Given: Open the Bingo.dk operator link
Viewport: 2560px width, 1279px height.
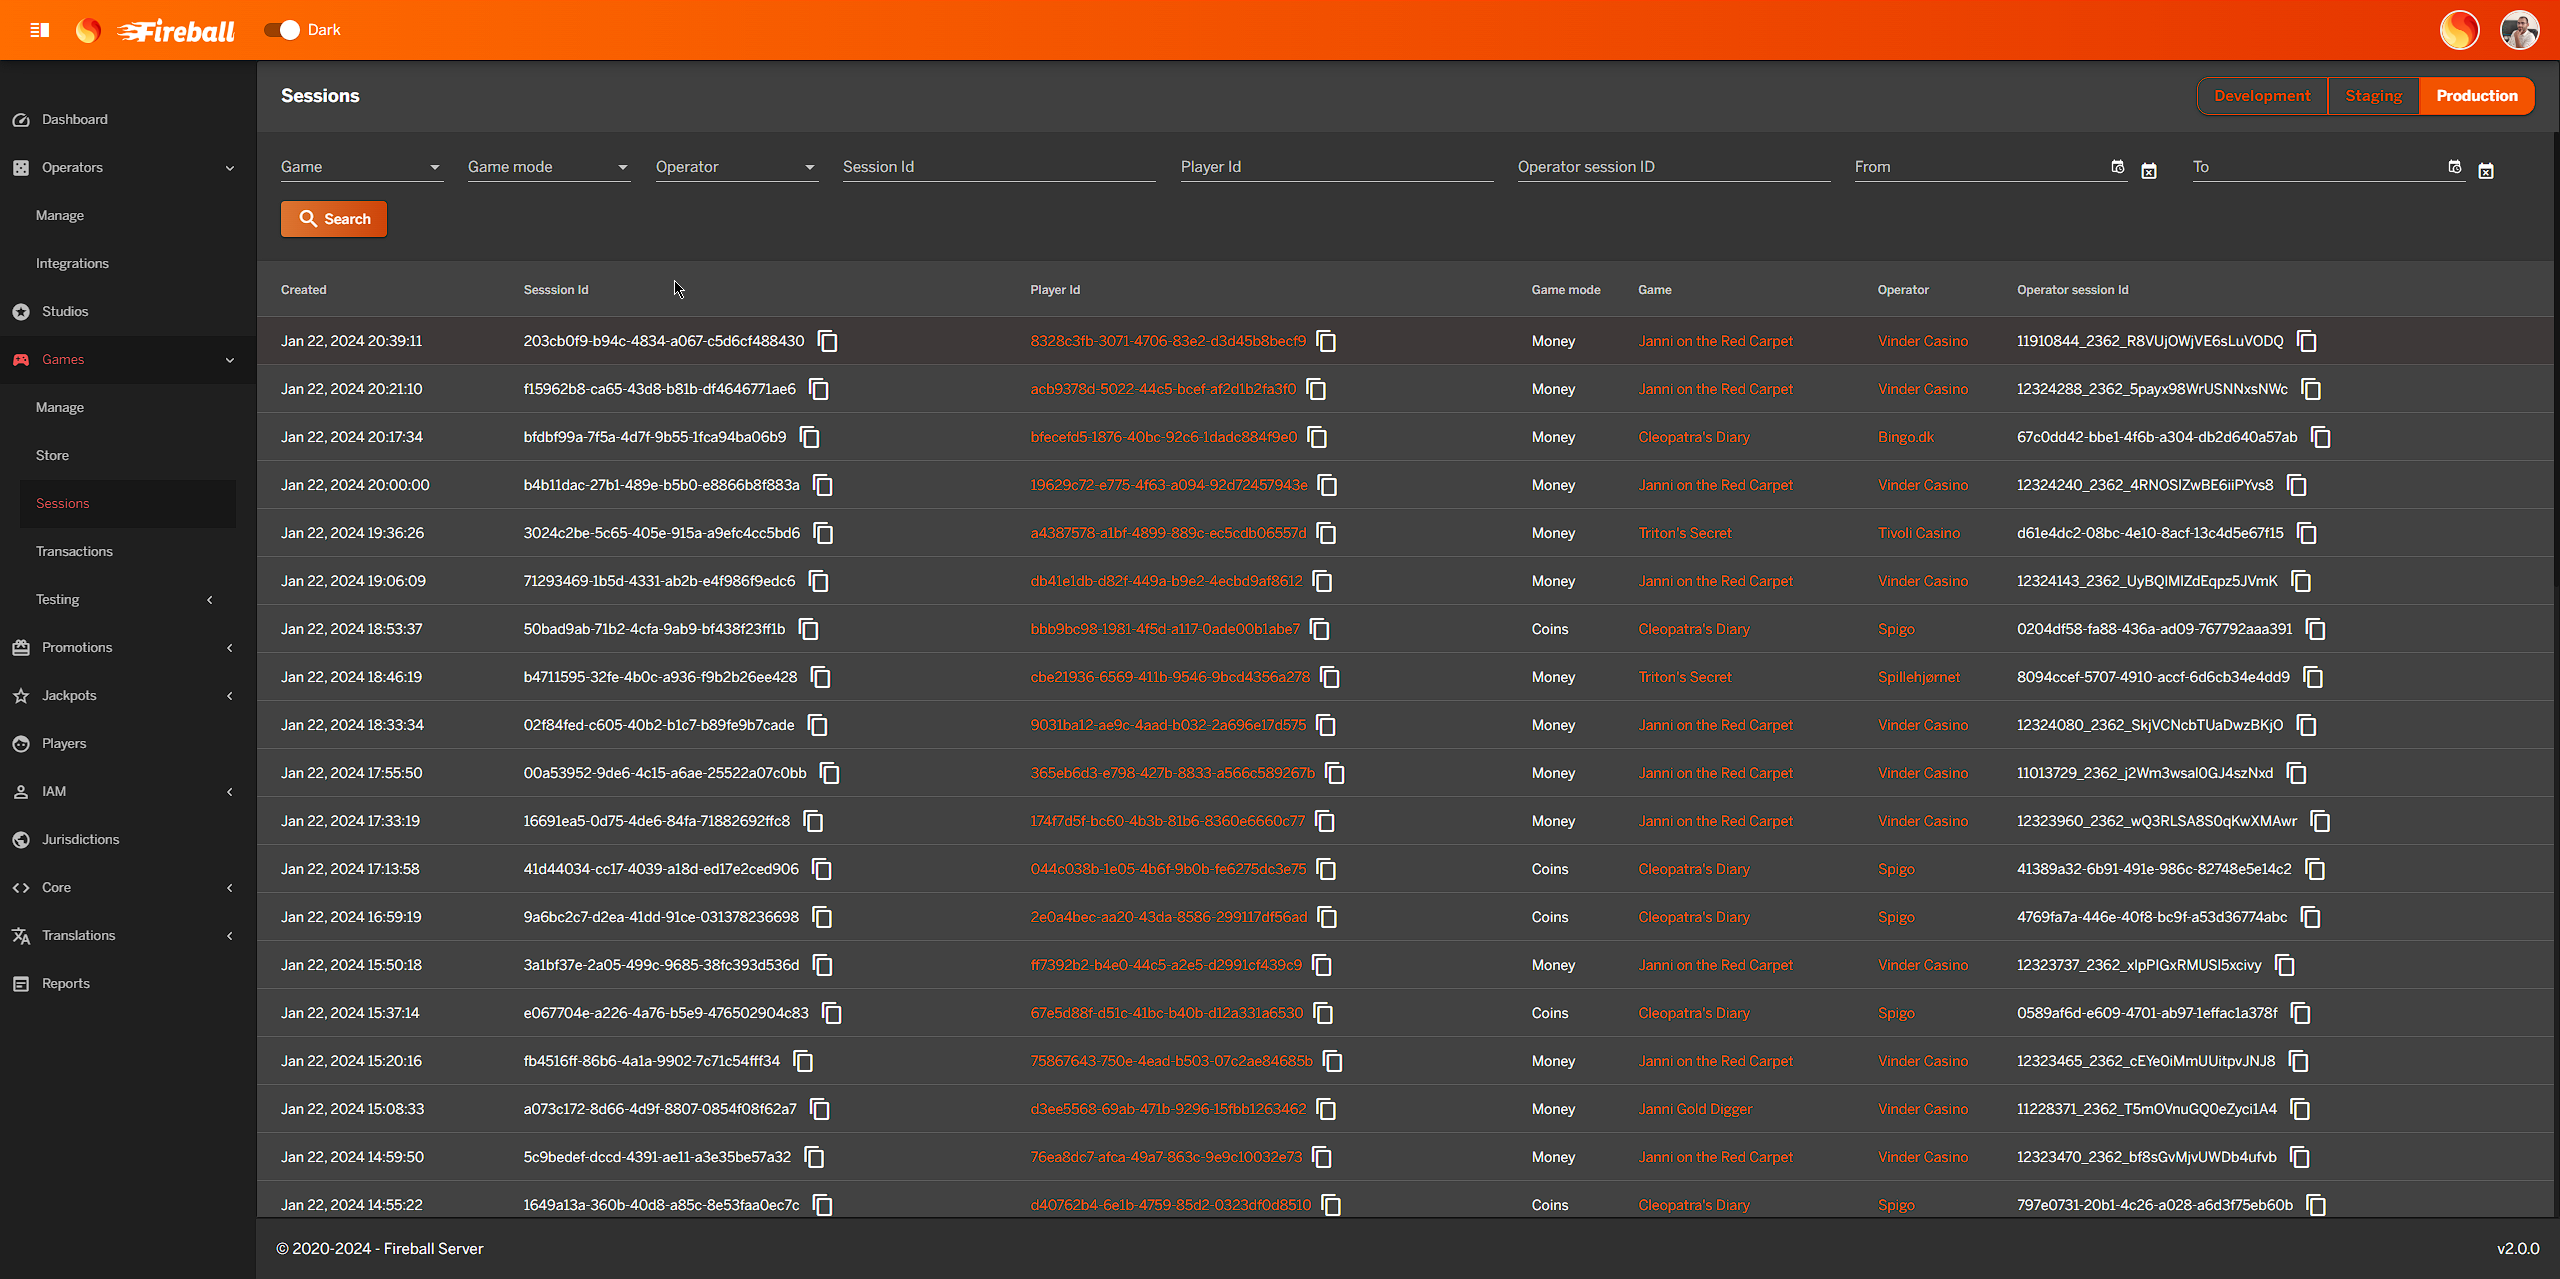Looking at the screenshot, I should [1905, 438].
